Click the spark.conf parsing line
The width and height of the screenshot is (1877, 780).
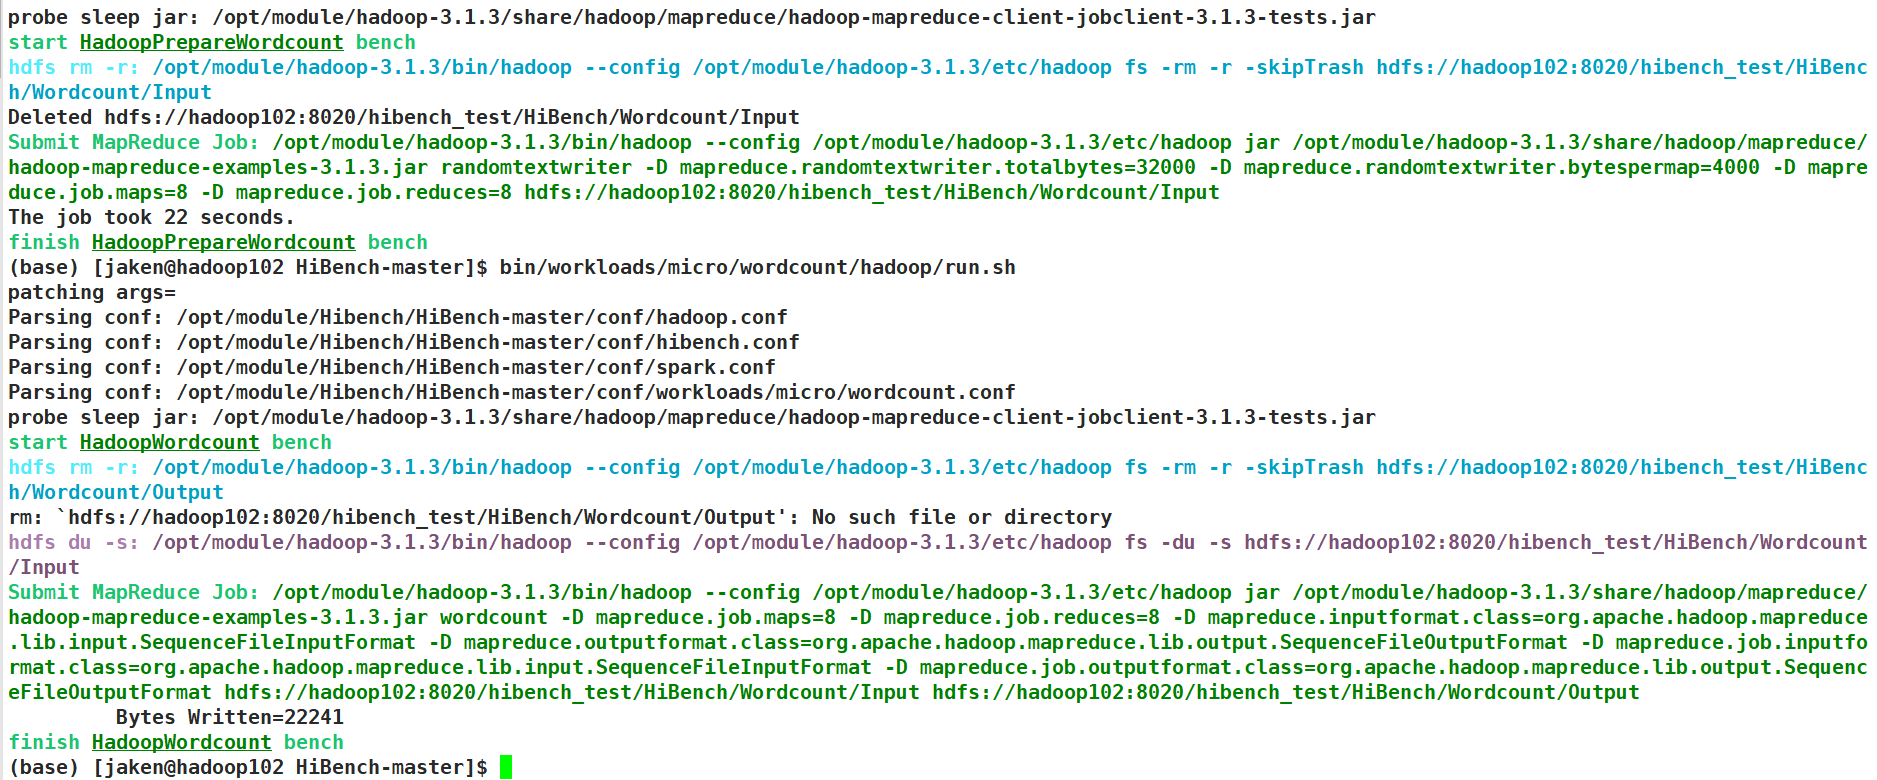(x=392, y=367)
